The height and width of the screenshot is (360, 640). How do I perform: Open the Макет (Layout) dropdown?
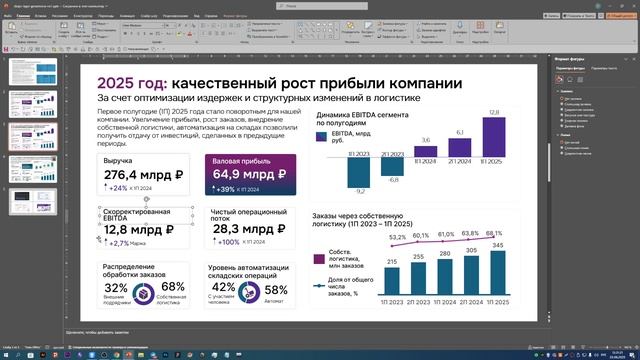click(100, 24)
